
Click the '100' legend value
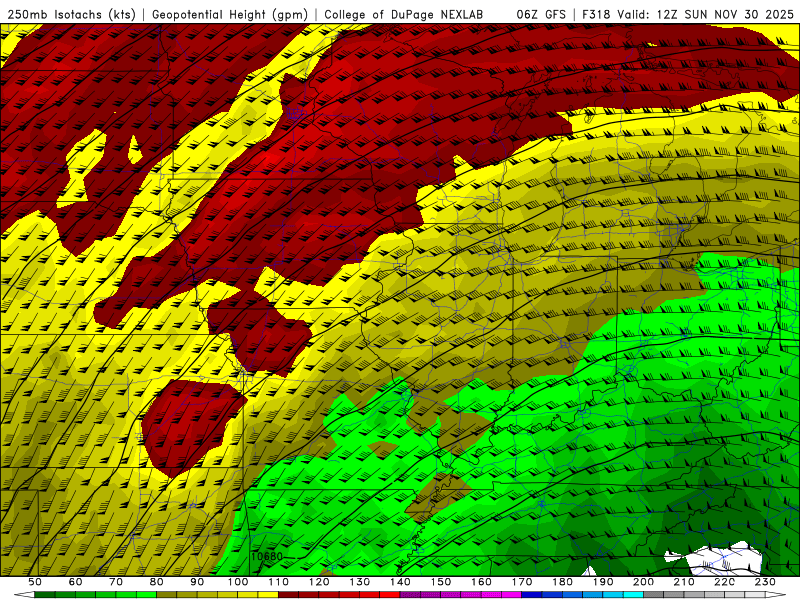[238, 582]
